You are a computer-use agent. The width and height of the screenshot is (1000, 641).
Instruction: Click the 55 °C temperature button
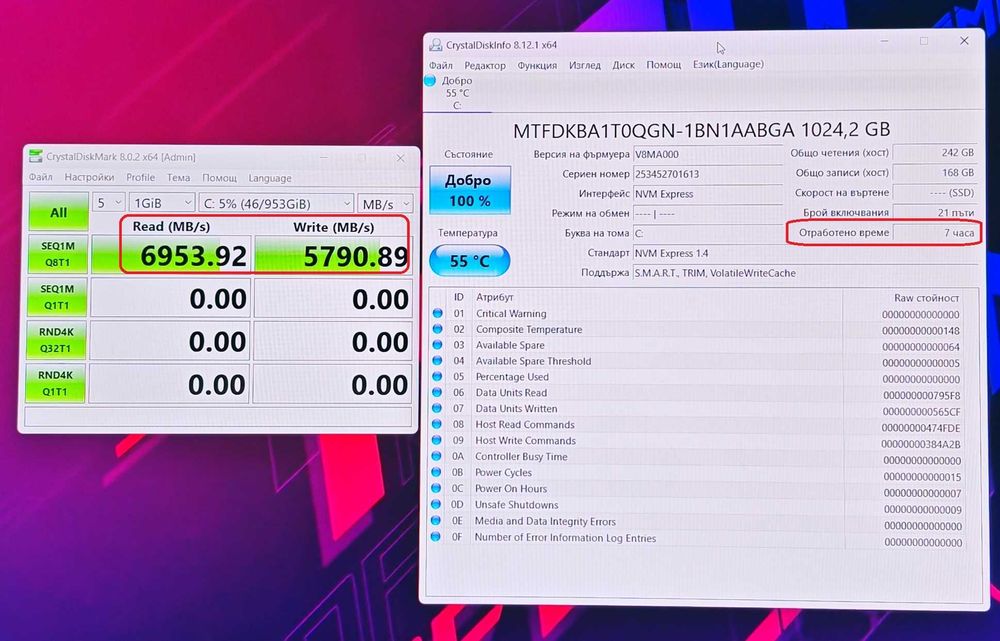pos(469,261)
